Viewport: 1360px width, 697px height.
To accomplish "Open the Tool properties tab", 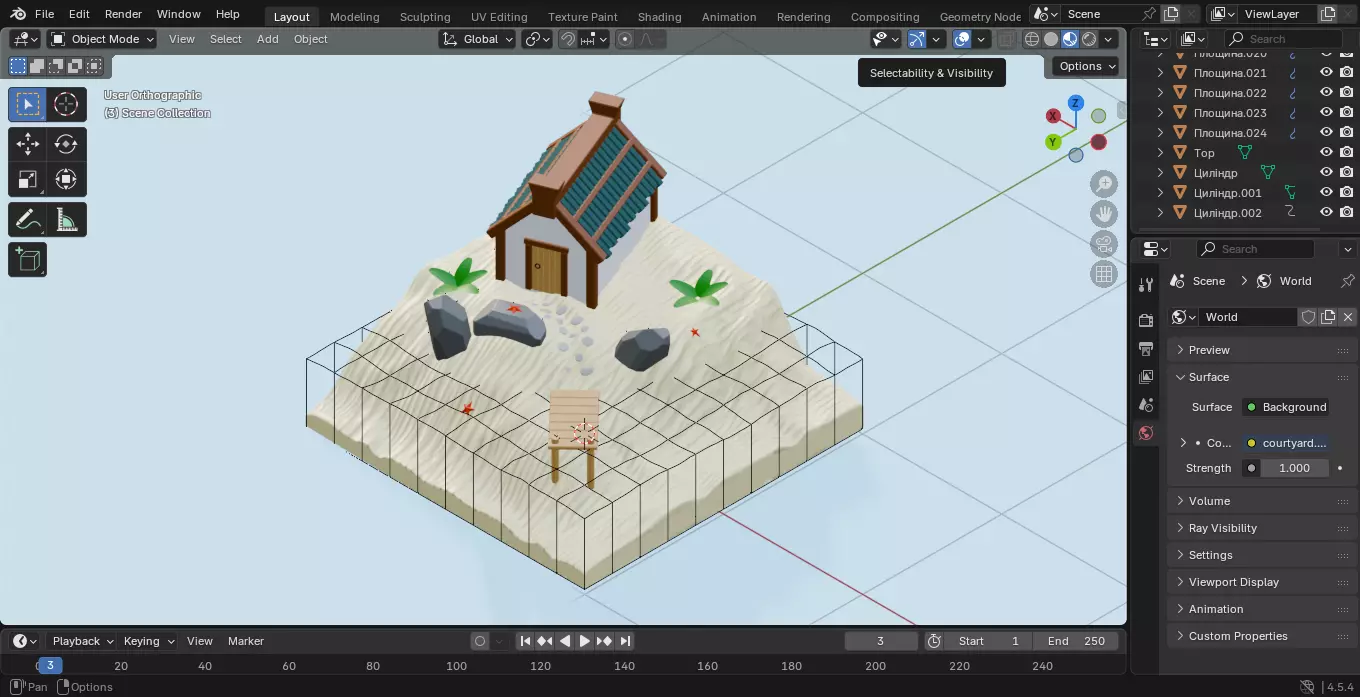I will (x=1146, y=285).
